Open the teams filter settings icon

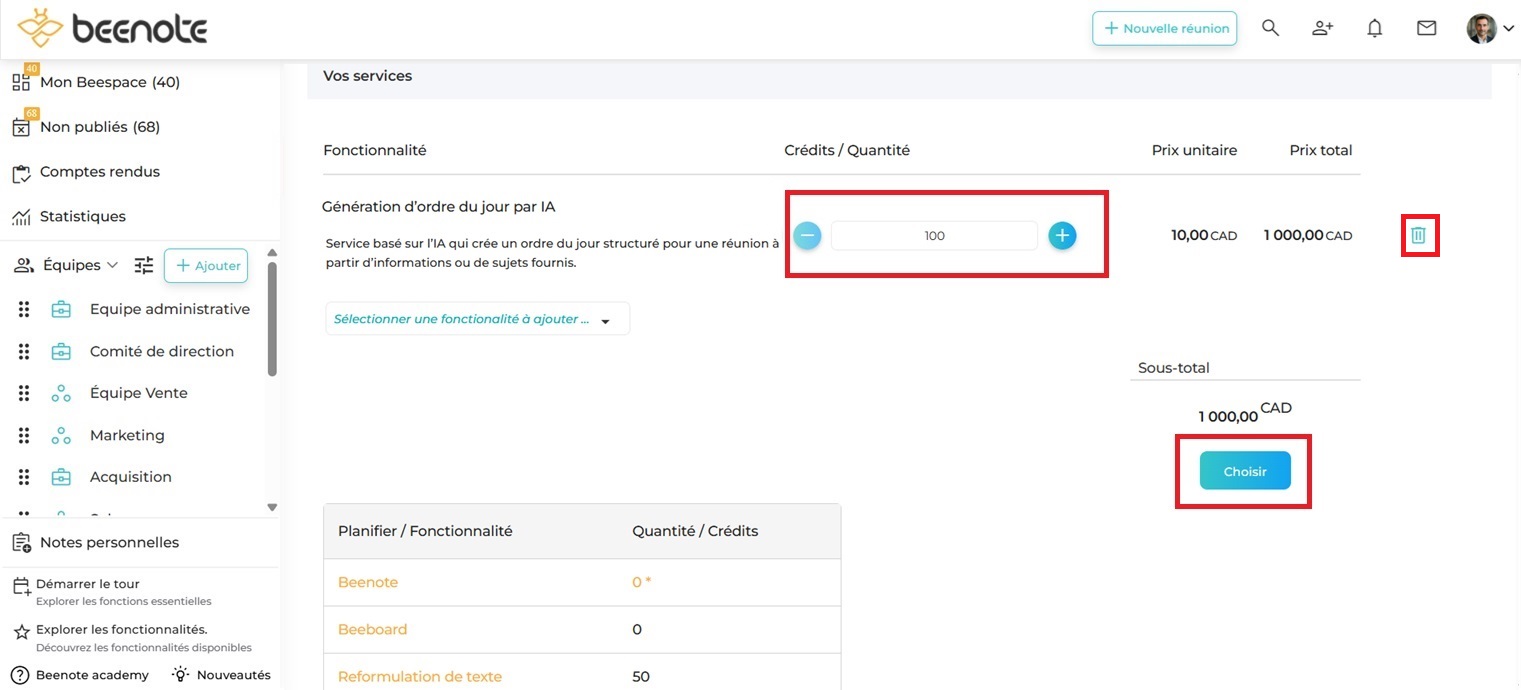click(x=145, y=265)
